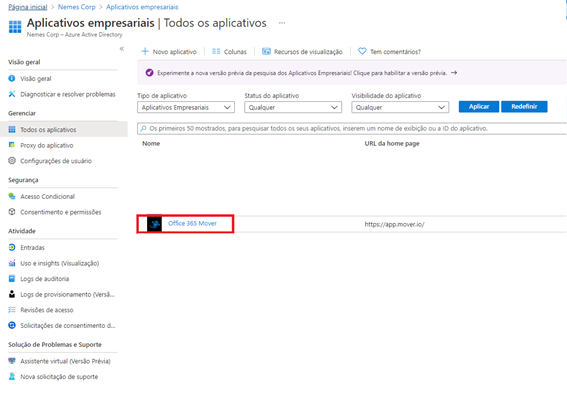Click the Entradas sign-ins icon
This screenshot has height=396, width=567.
12,247
